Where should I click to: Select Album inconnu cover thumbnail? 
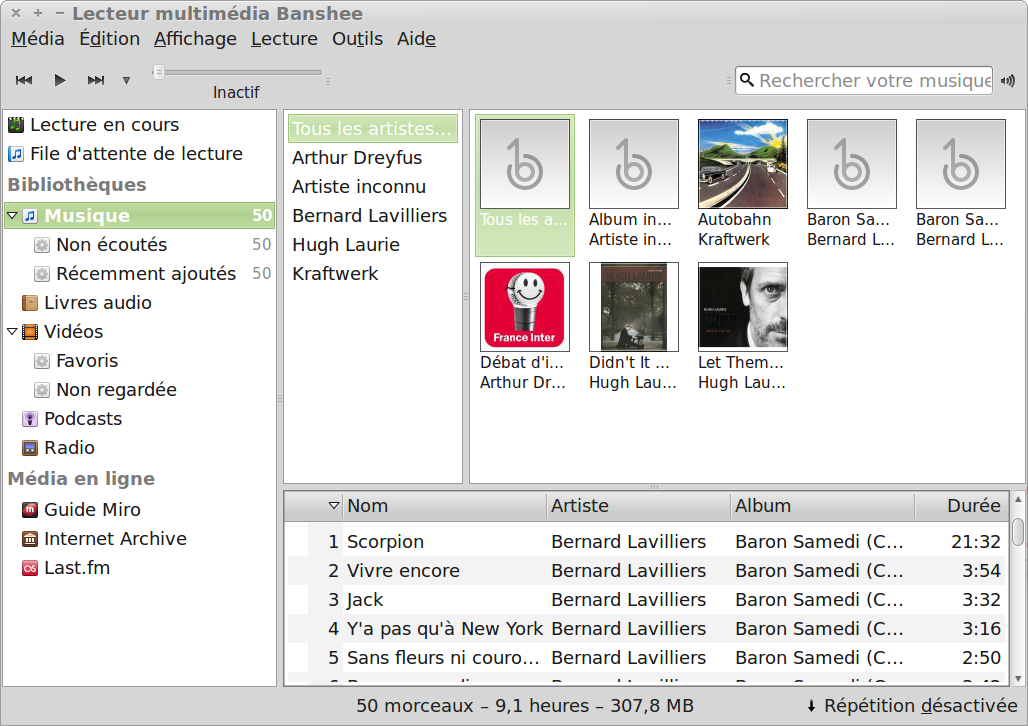633,164
